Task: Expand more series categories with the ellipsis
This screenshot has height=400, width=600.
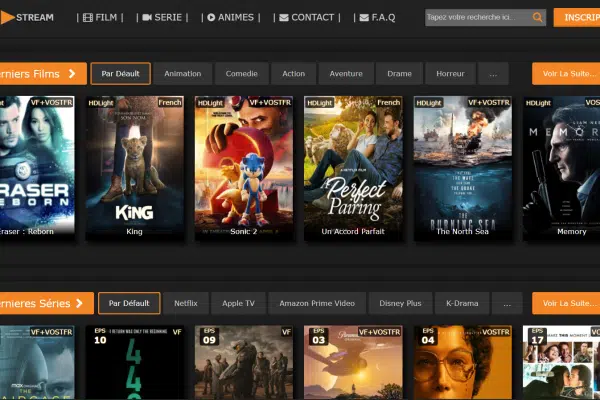Action: [x=507, y=303]
